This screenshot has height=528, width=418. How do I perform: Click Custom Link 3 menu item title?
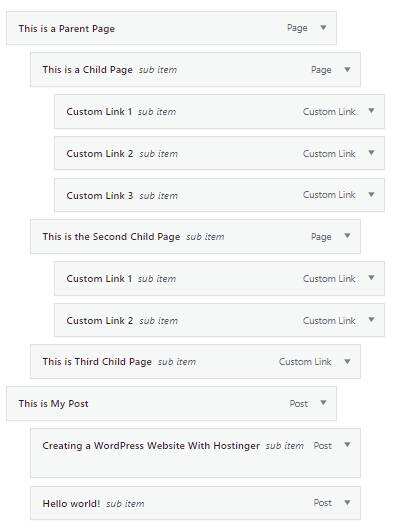pyautogui.click(x=100, y=195)
